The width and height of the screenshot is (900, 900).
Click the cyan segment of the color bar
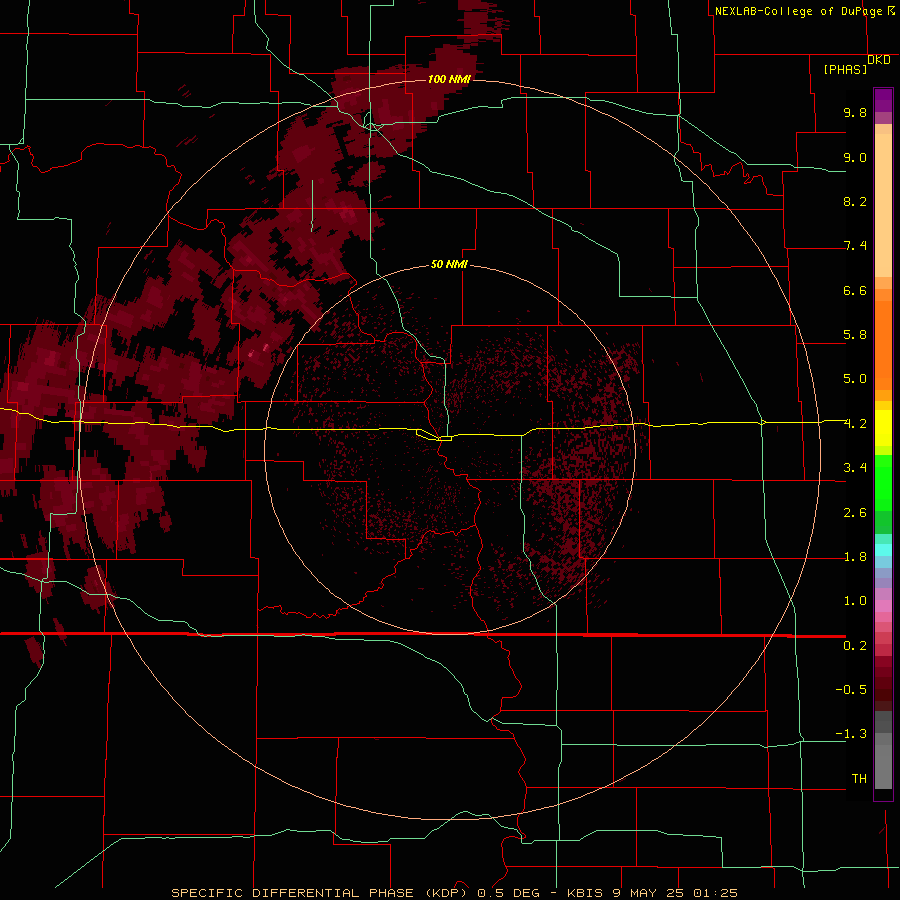point(883,550)
